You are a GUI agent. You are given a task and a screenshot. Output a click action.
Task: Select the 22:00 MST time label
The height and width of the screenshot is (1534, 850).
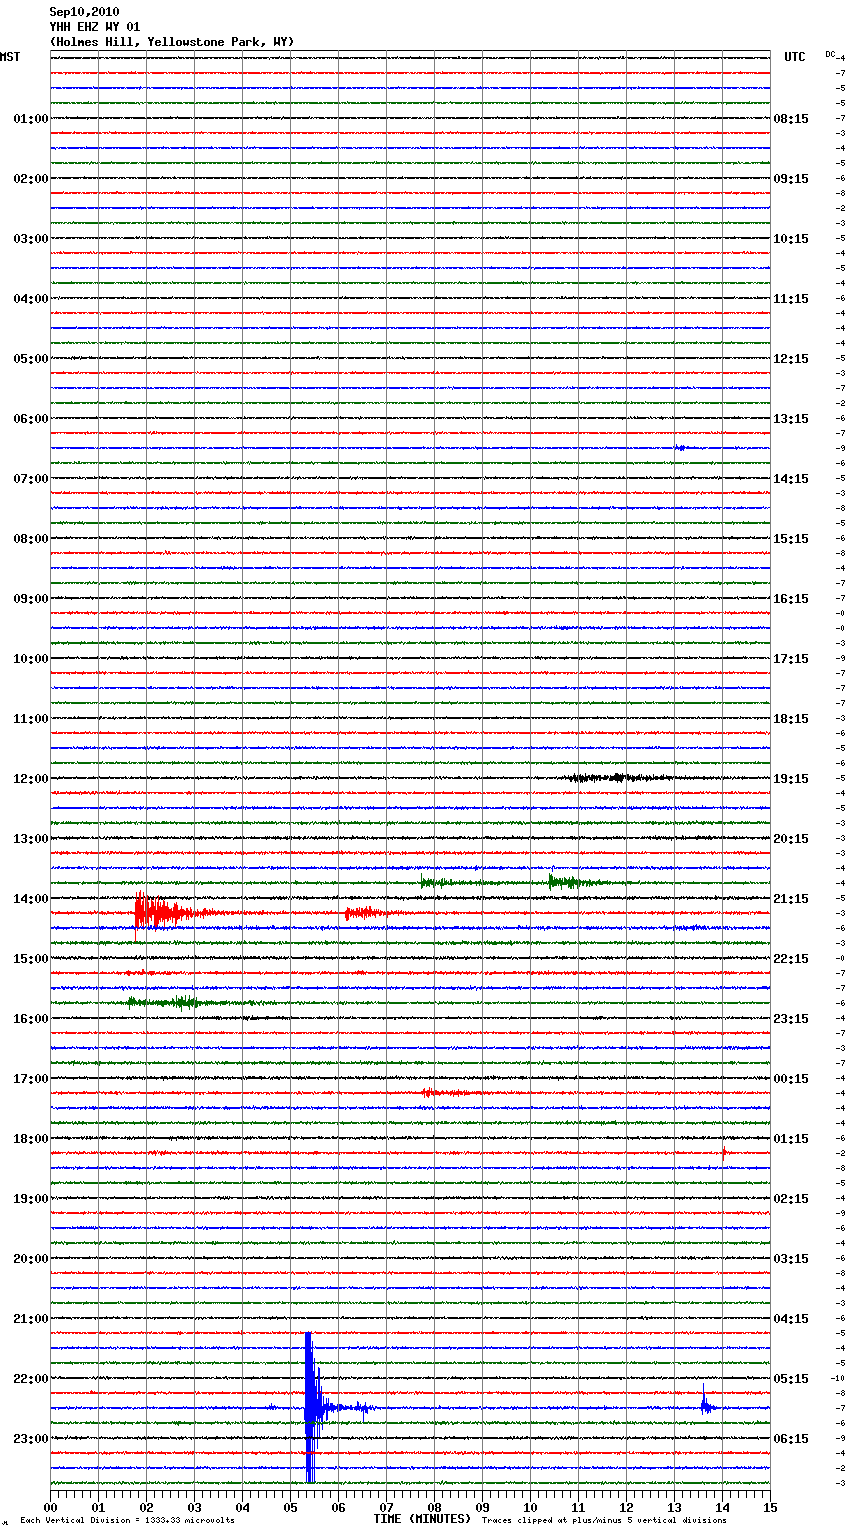30,1379
